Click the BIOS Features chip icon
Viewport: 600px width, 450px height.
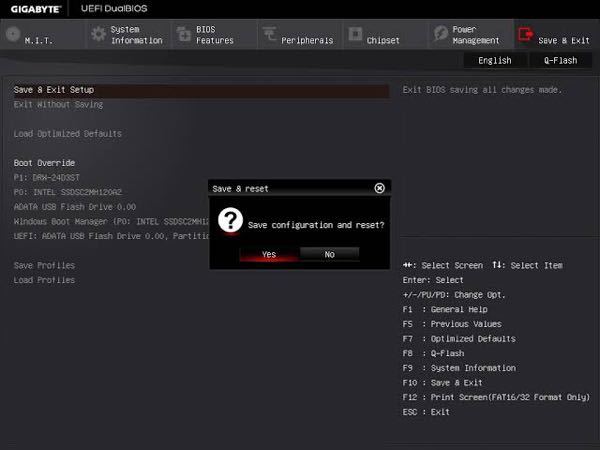pyautogui.click(x=184, y=34)
